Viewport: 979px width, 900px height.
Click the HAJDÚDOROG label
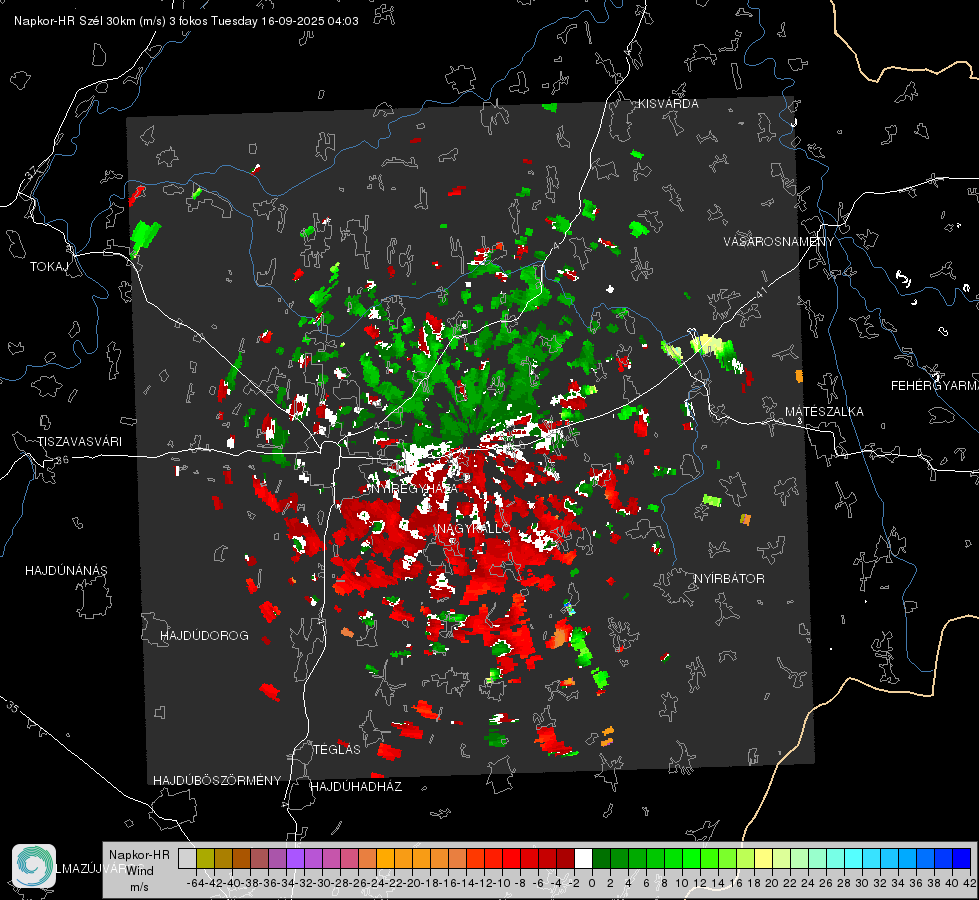[x=204, y=636]
